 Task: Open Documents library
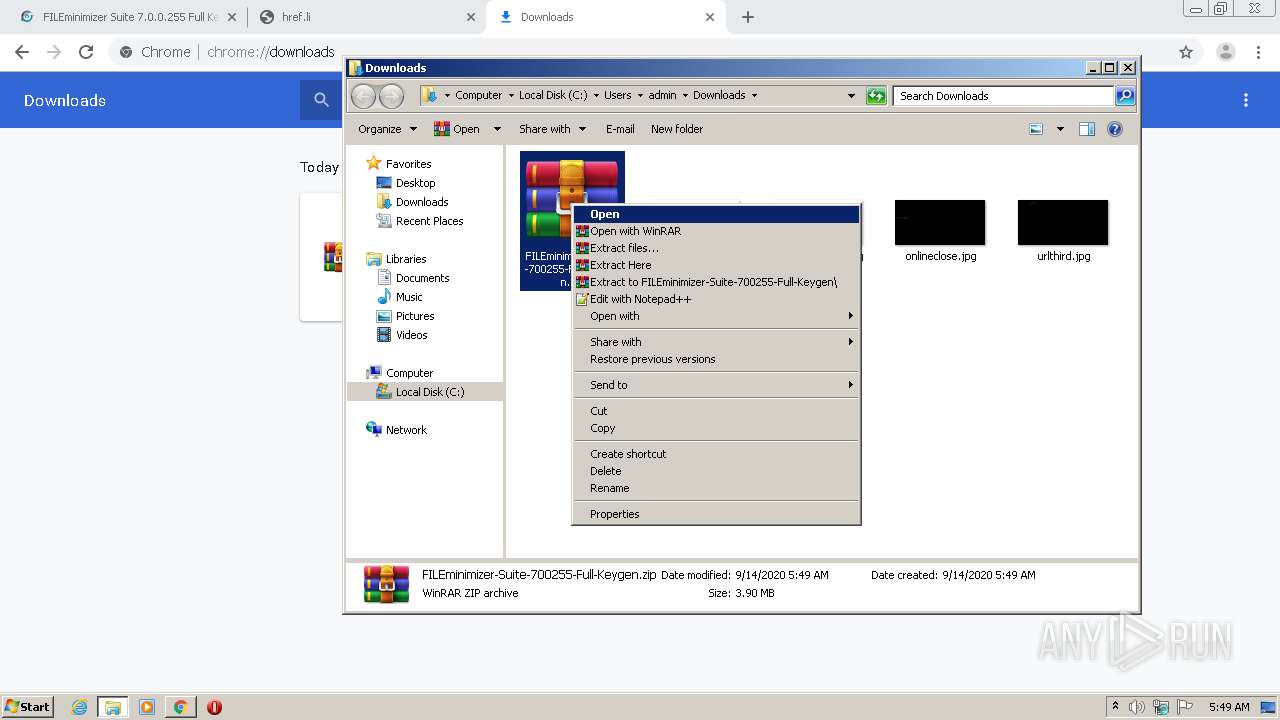click(422, 278)
